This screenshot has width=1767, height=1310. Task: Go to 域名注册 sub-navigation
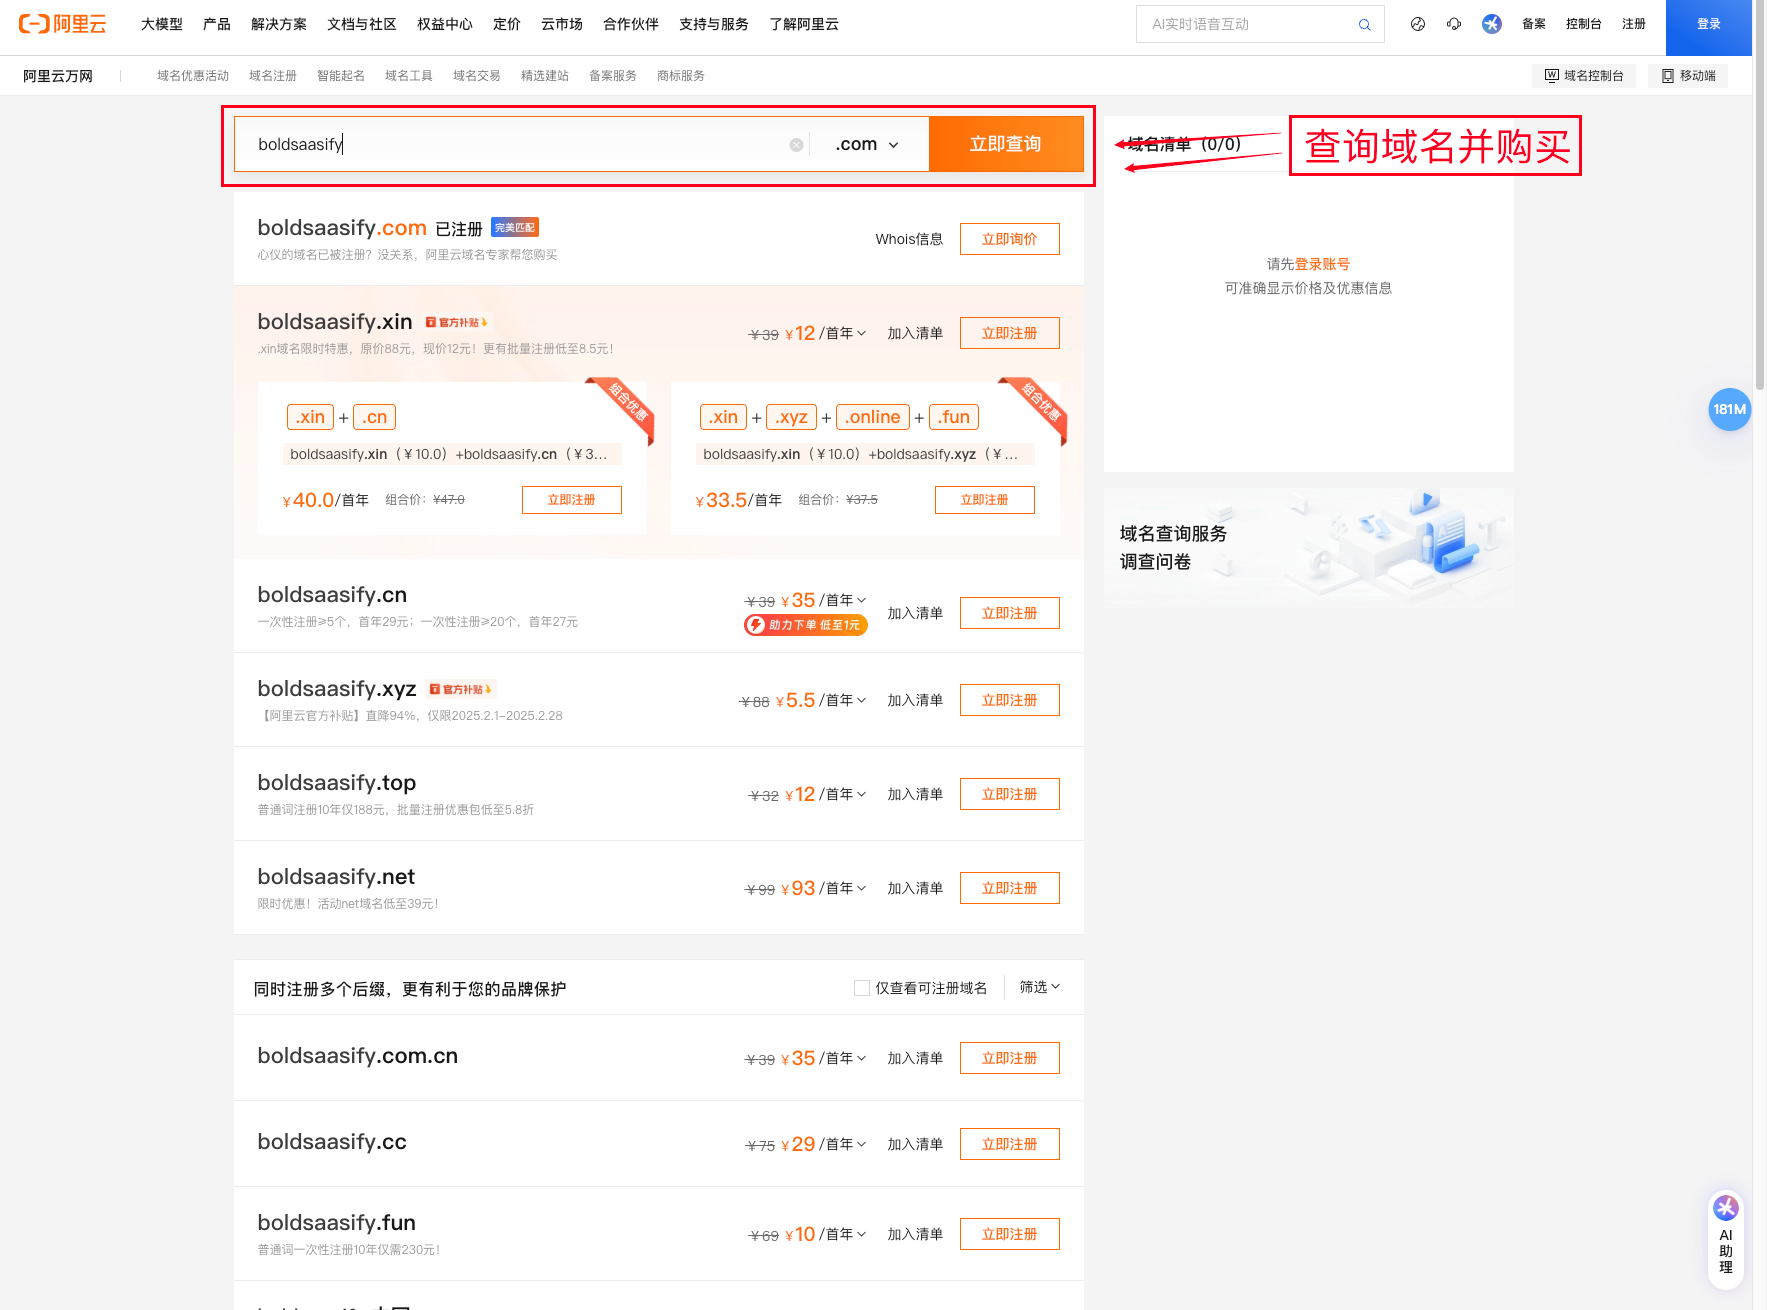click(273, 76)
